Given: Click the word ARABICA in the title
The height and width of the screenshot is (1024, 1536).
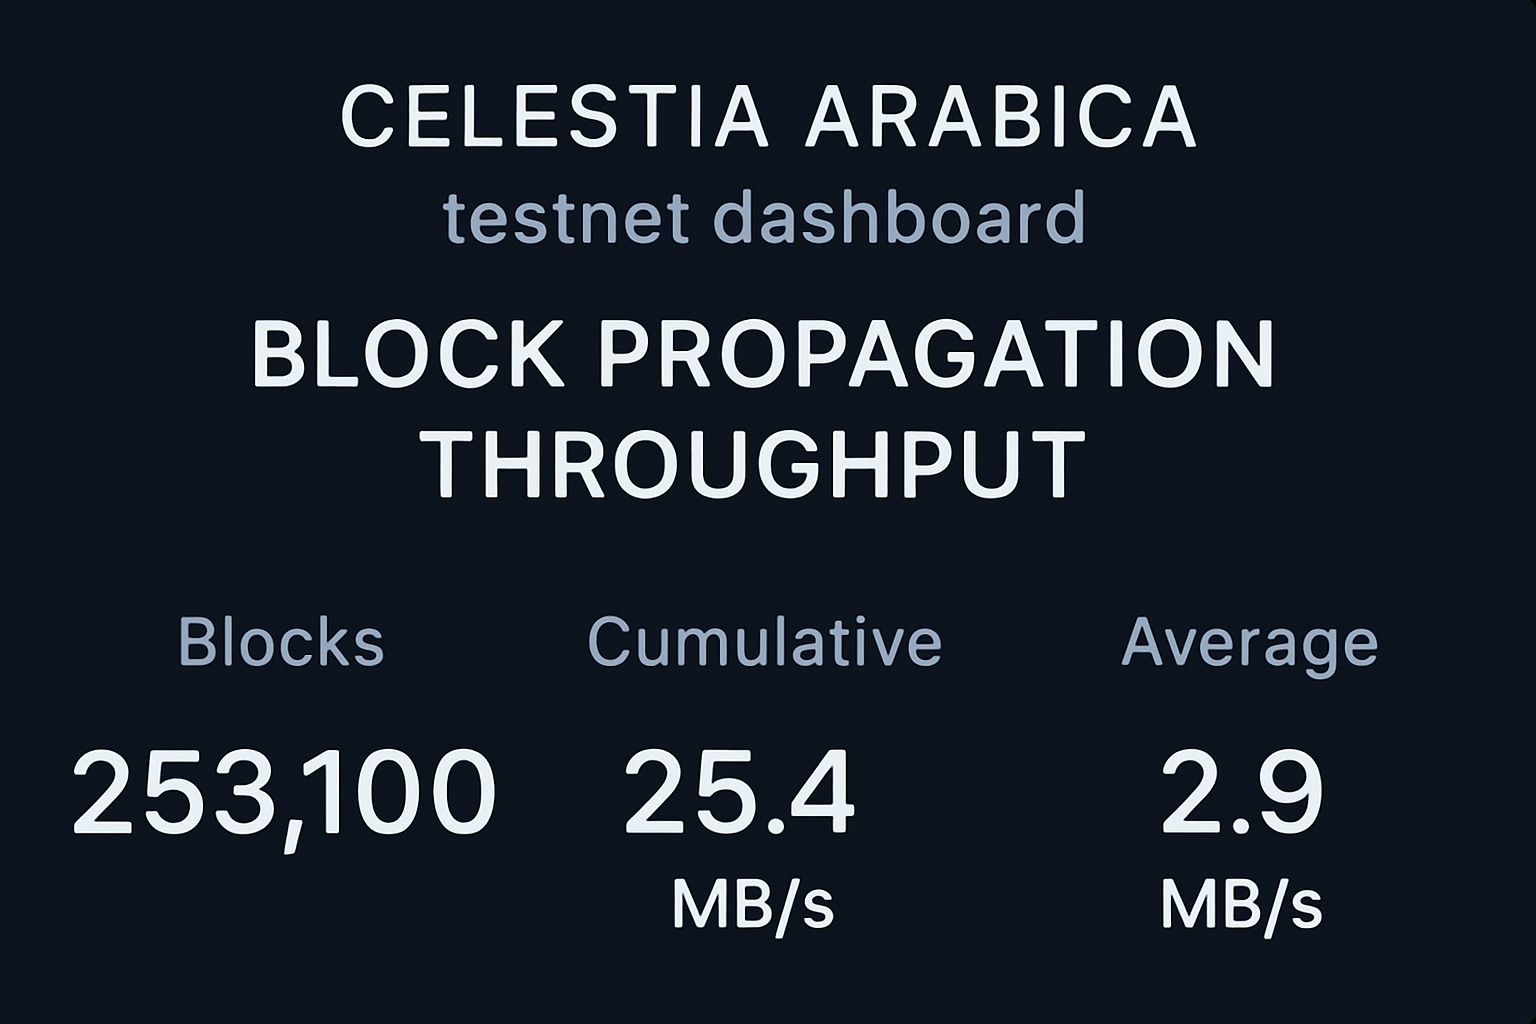Looking at the screenshot, I should [x=999, y=116].
